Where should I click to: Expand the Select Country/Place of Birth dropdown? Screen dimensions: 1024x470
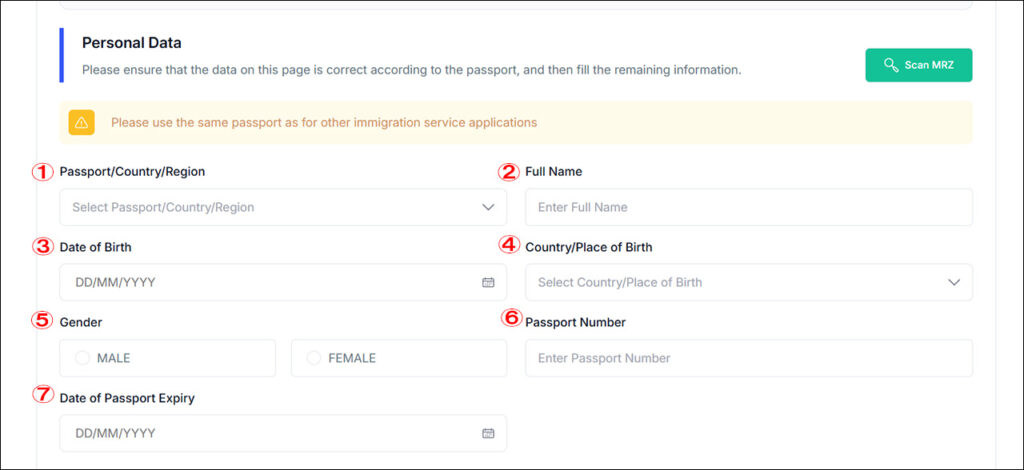point(749,283)
